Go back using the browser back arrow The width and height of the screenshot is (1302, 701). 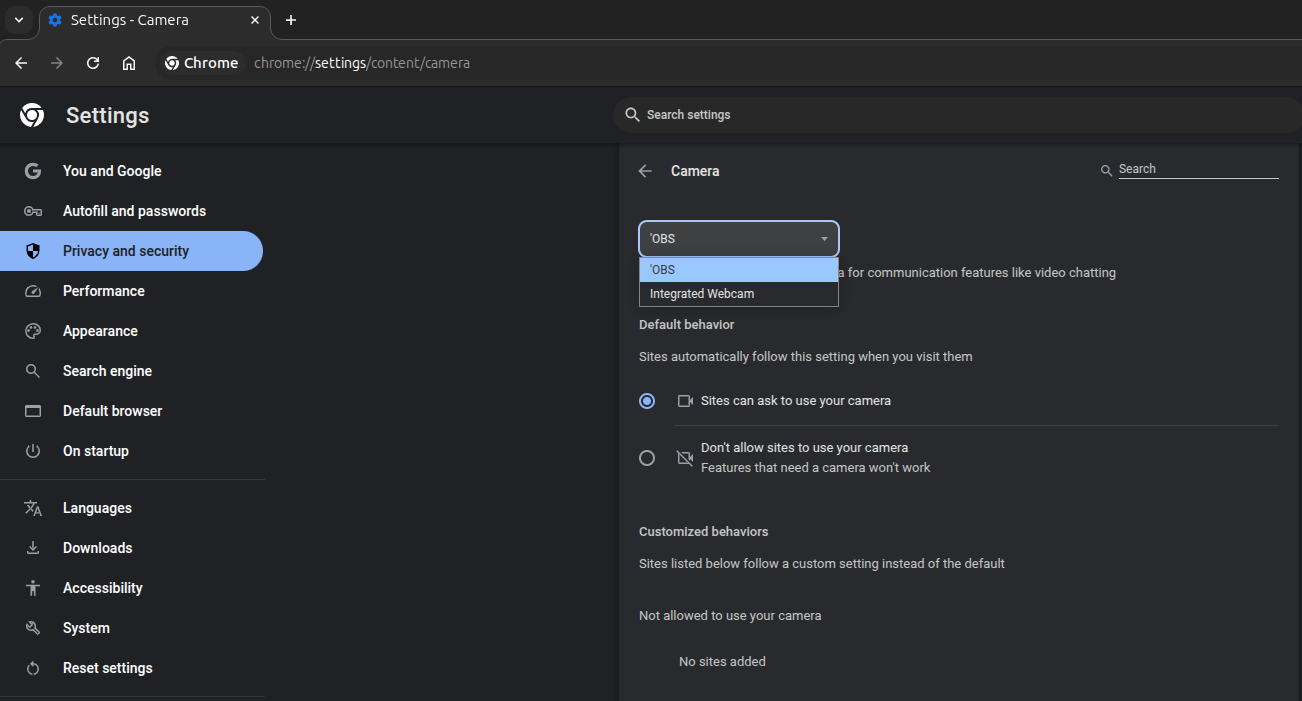21,63
